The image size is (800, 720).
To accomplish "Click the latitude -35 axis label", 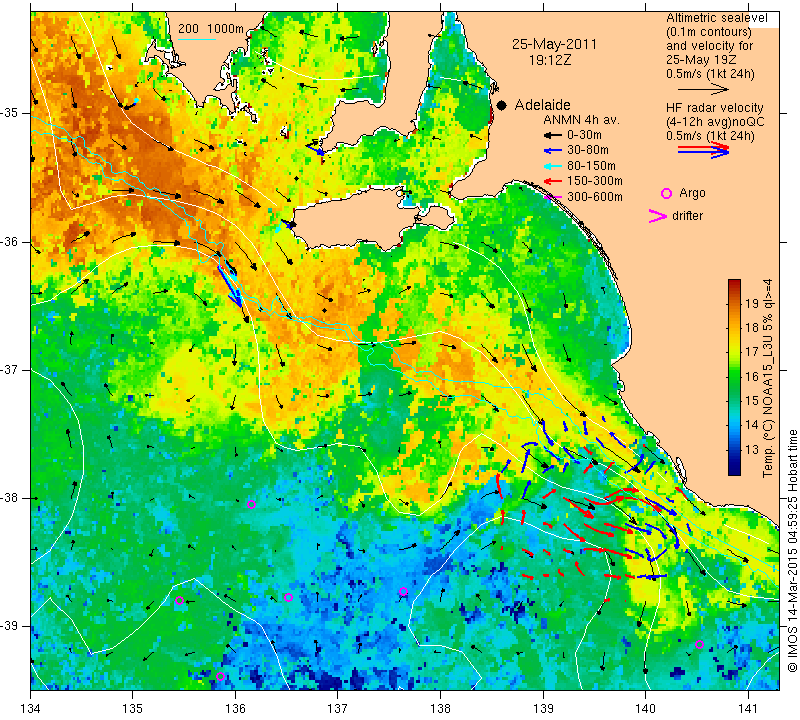I will pyautogui.click(x=9, y=113).
